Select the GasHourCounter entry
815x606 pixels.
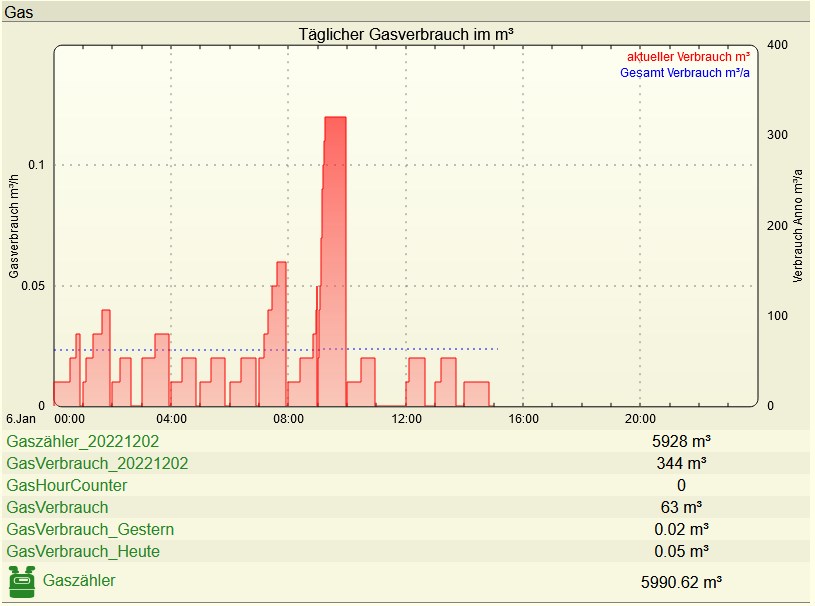[67, 485]
